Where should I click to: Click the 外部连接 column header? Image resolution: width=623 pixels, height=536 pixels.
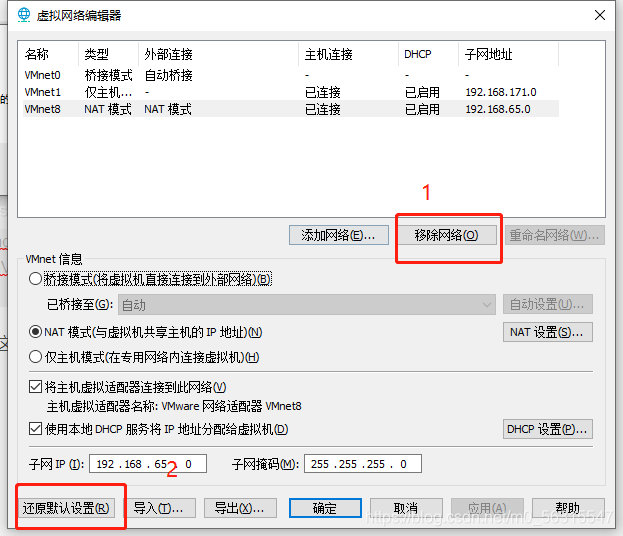pos(218,54)
